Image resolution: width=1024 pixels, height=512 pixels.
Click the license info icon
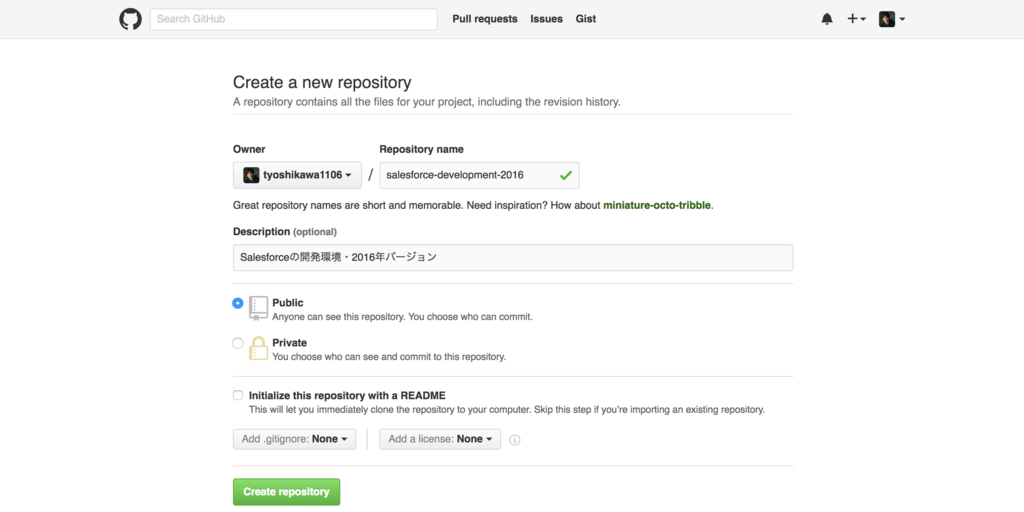click(515, 440)
